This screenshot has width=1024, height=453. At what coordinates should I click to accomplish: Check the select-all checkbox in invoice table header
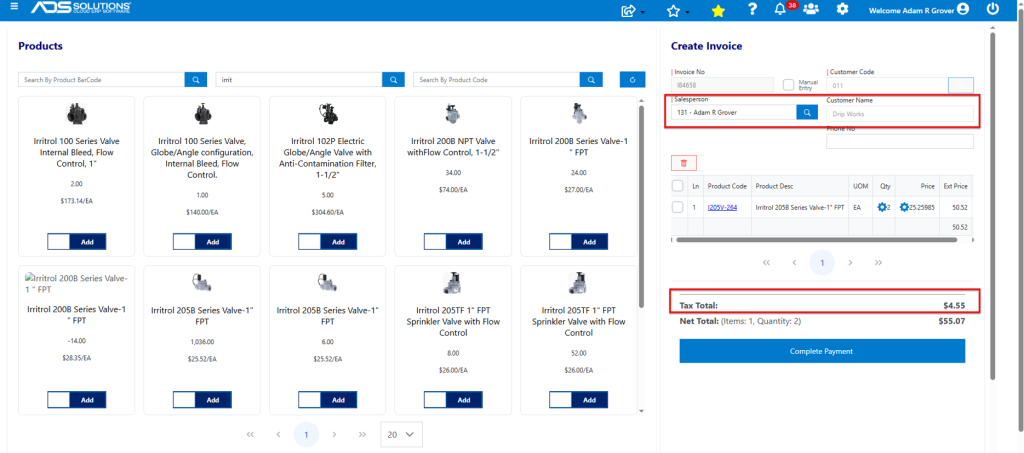click(678, 186)
